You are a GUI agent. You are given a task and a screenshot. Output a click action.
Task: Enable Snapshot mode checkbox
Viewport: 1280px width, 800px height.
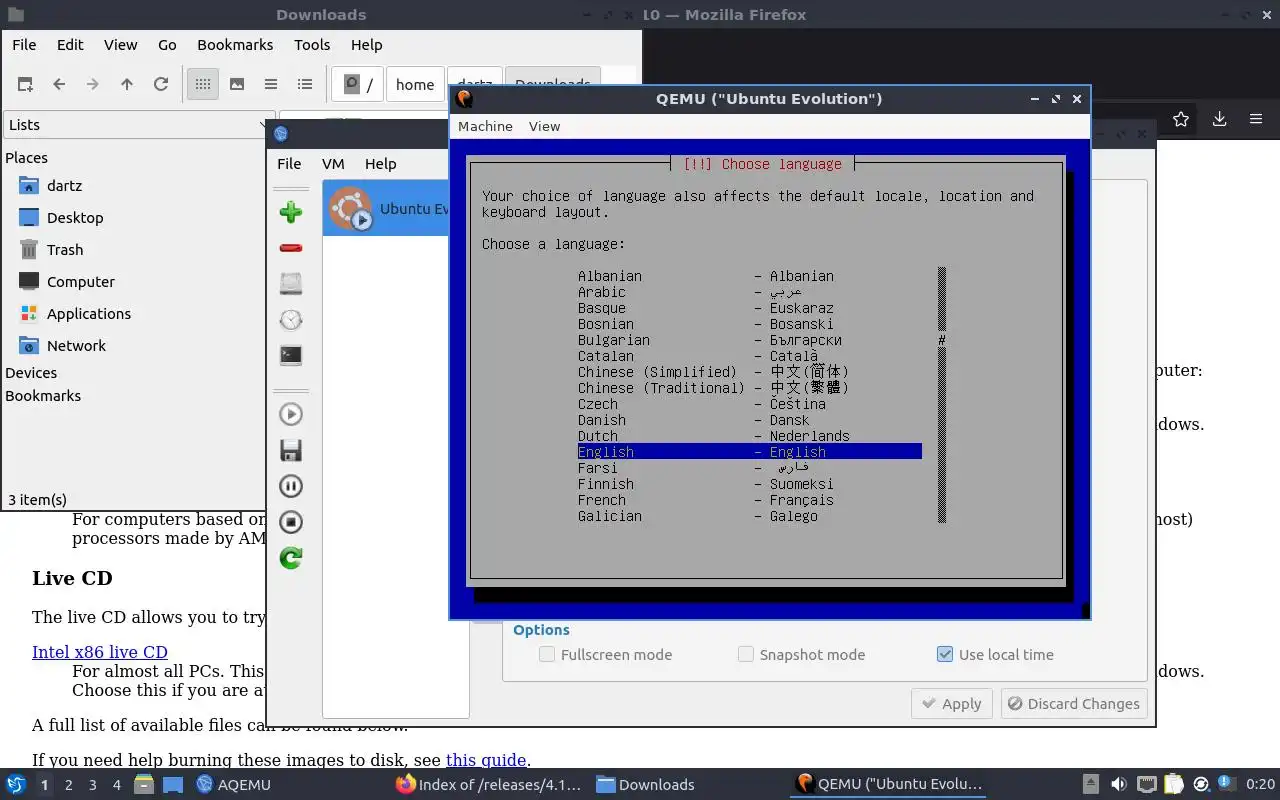click(x=745, y=654)
